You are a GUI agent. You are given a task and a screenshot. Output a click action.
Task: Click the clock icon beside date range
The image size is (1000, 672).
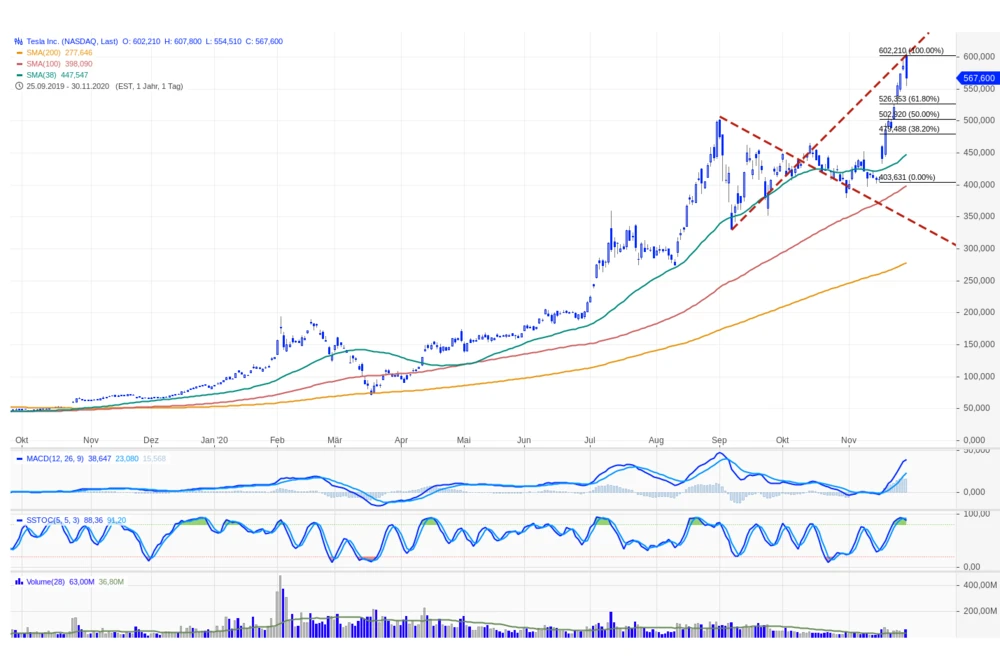coord(19,86)
